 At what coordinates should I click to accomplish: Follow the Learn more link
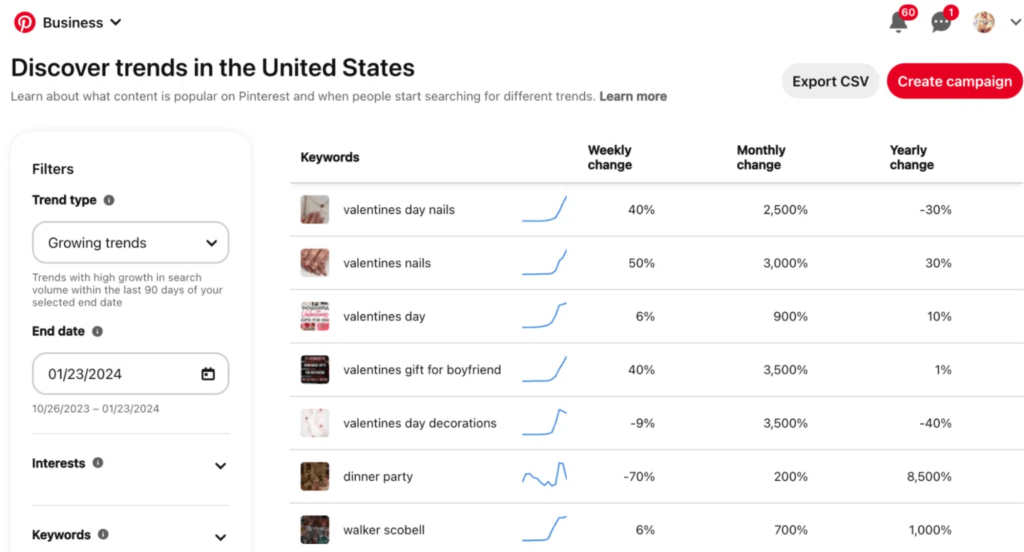click(633, 97)
